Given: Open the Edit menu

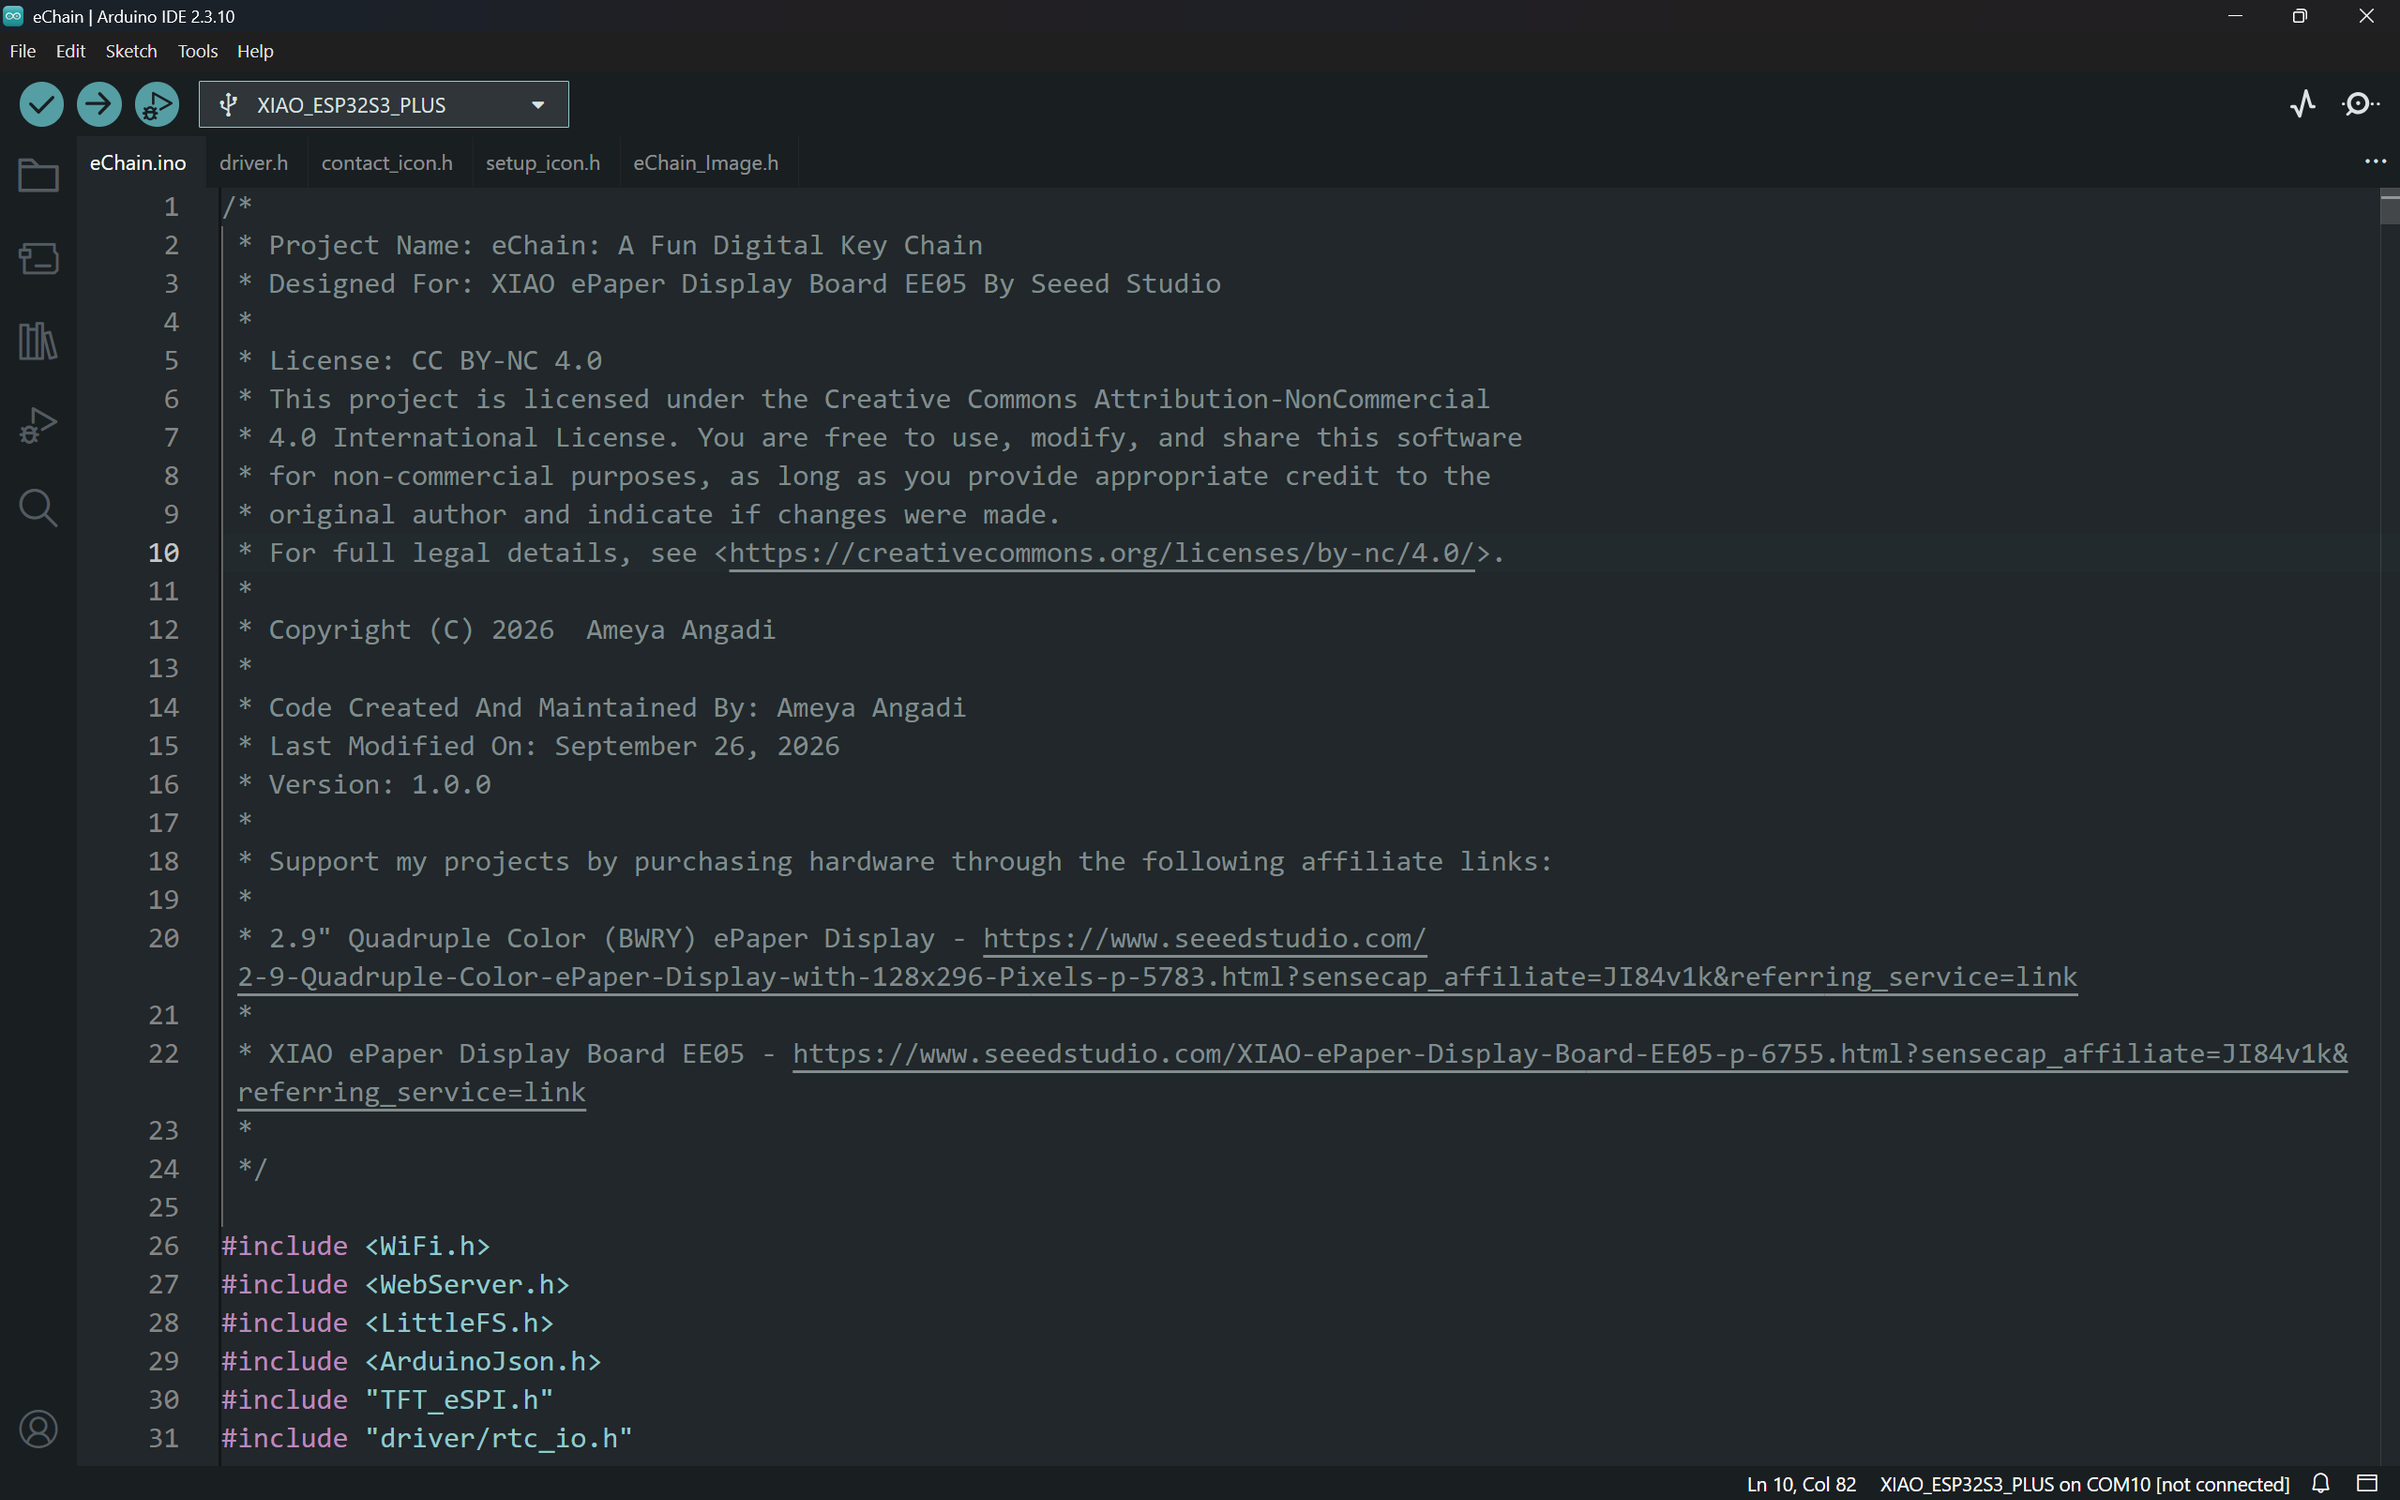Looking at the screenshot, I should pyautogui.click(x=70, y=51).
